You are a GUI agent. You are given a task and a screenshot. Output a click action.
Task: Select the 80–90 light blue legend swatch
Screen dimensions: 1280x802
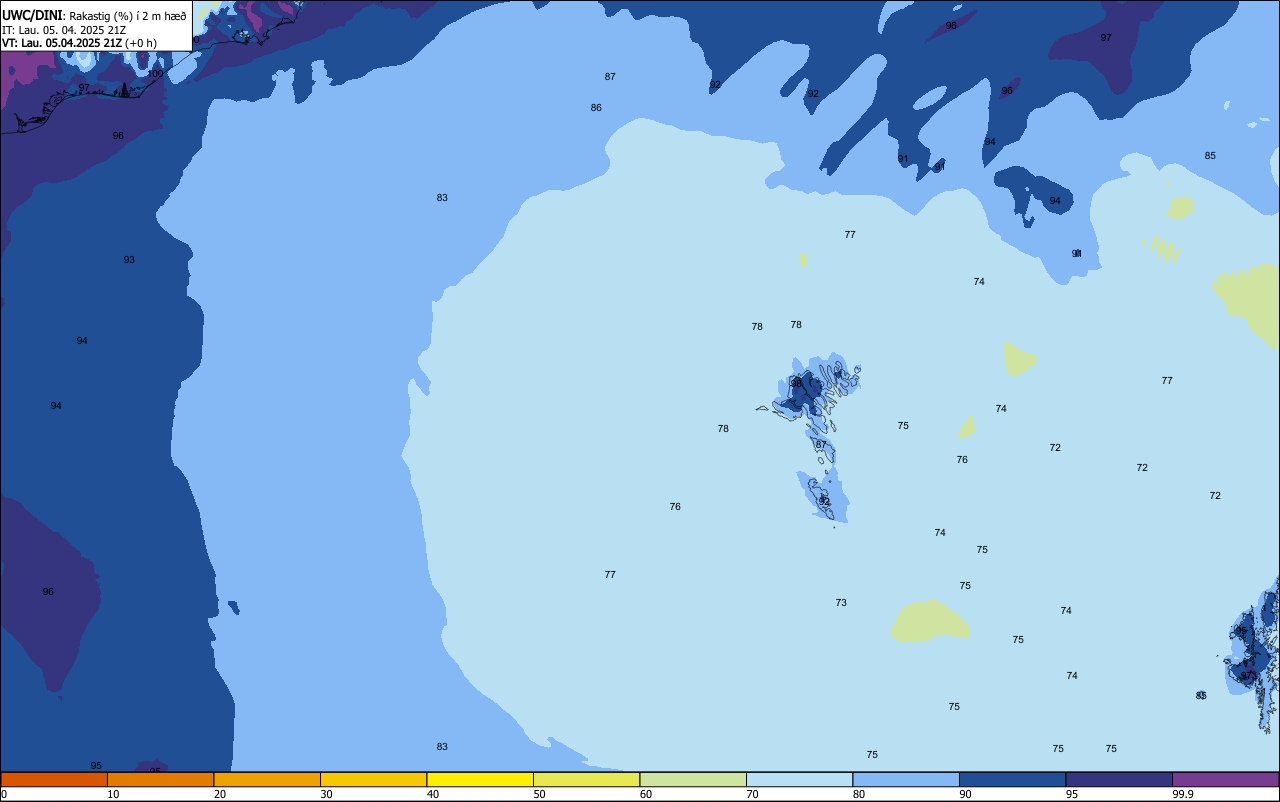[x=906, y=779]
